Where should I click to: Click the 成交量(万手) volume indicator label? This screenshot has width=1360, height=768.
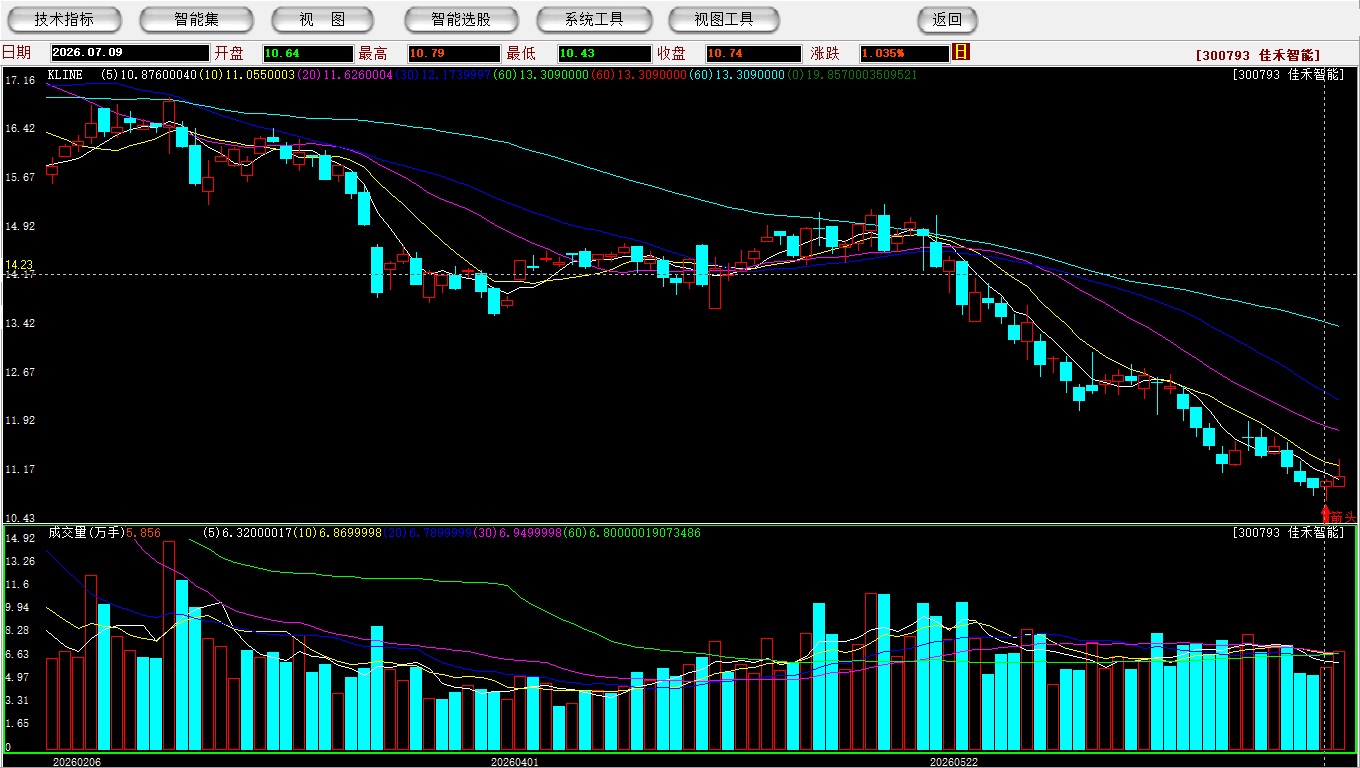pyautogui.click(x=86, y=533)
